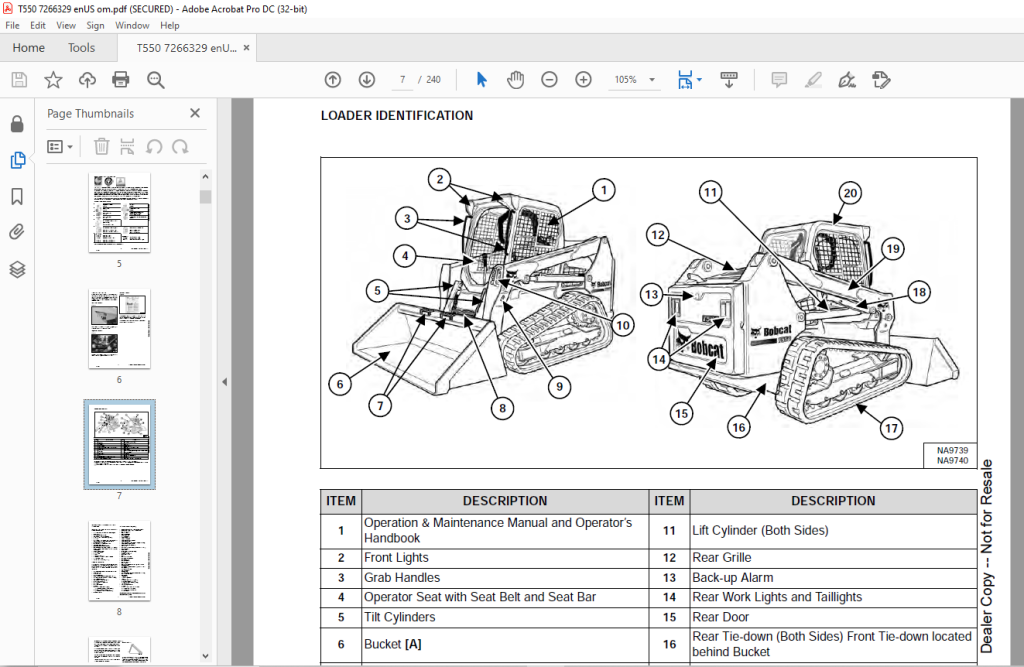
Task: Click the 'Tilt Cylinders' table cell
Action: pyautogui.click(x=505, y=617)
